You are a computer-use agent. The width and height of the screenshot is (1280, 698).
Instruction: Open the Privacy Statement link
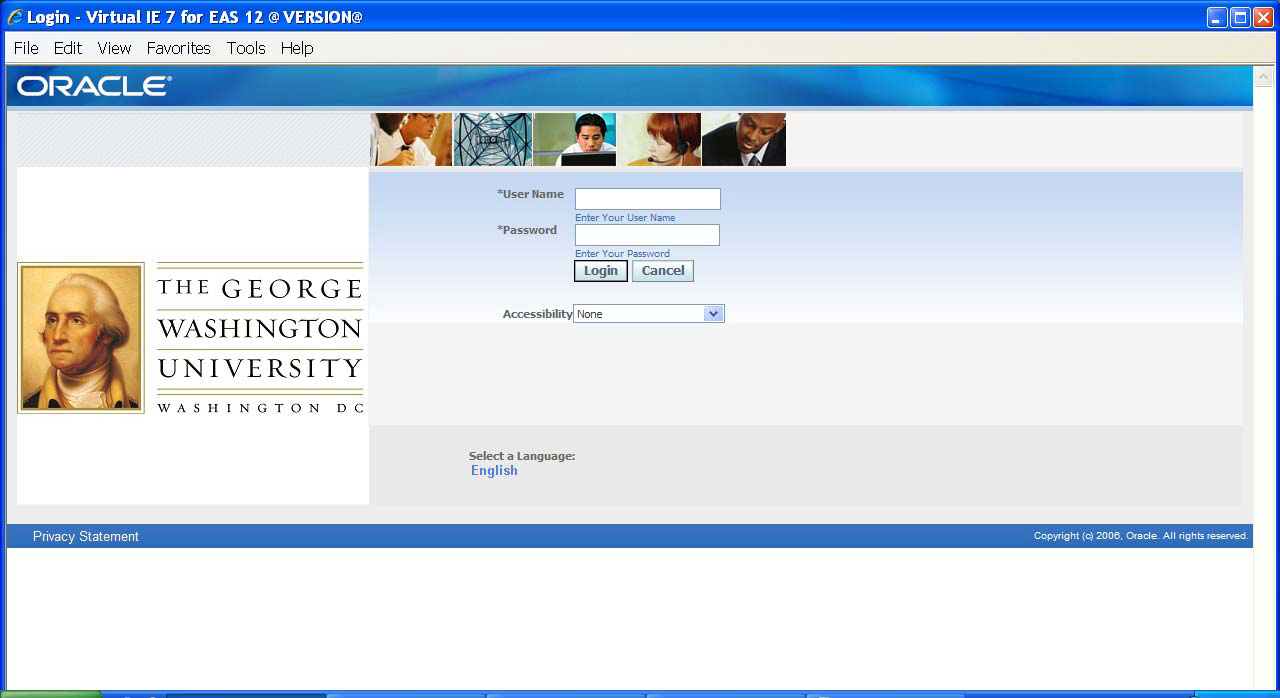click(x=85, y=536)
